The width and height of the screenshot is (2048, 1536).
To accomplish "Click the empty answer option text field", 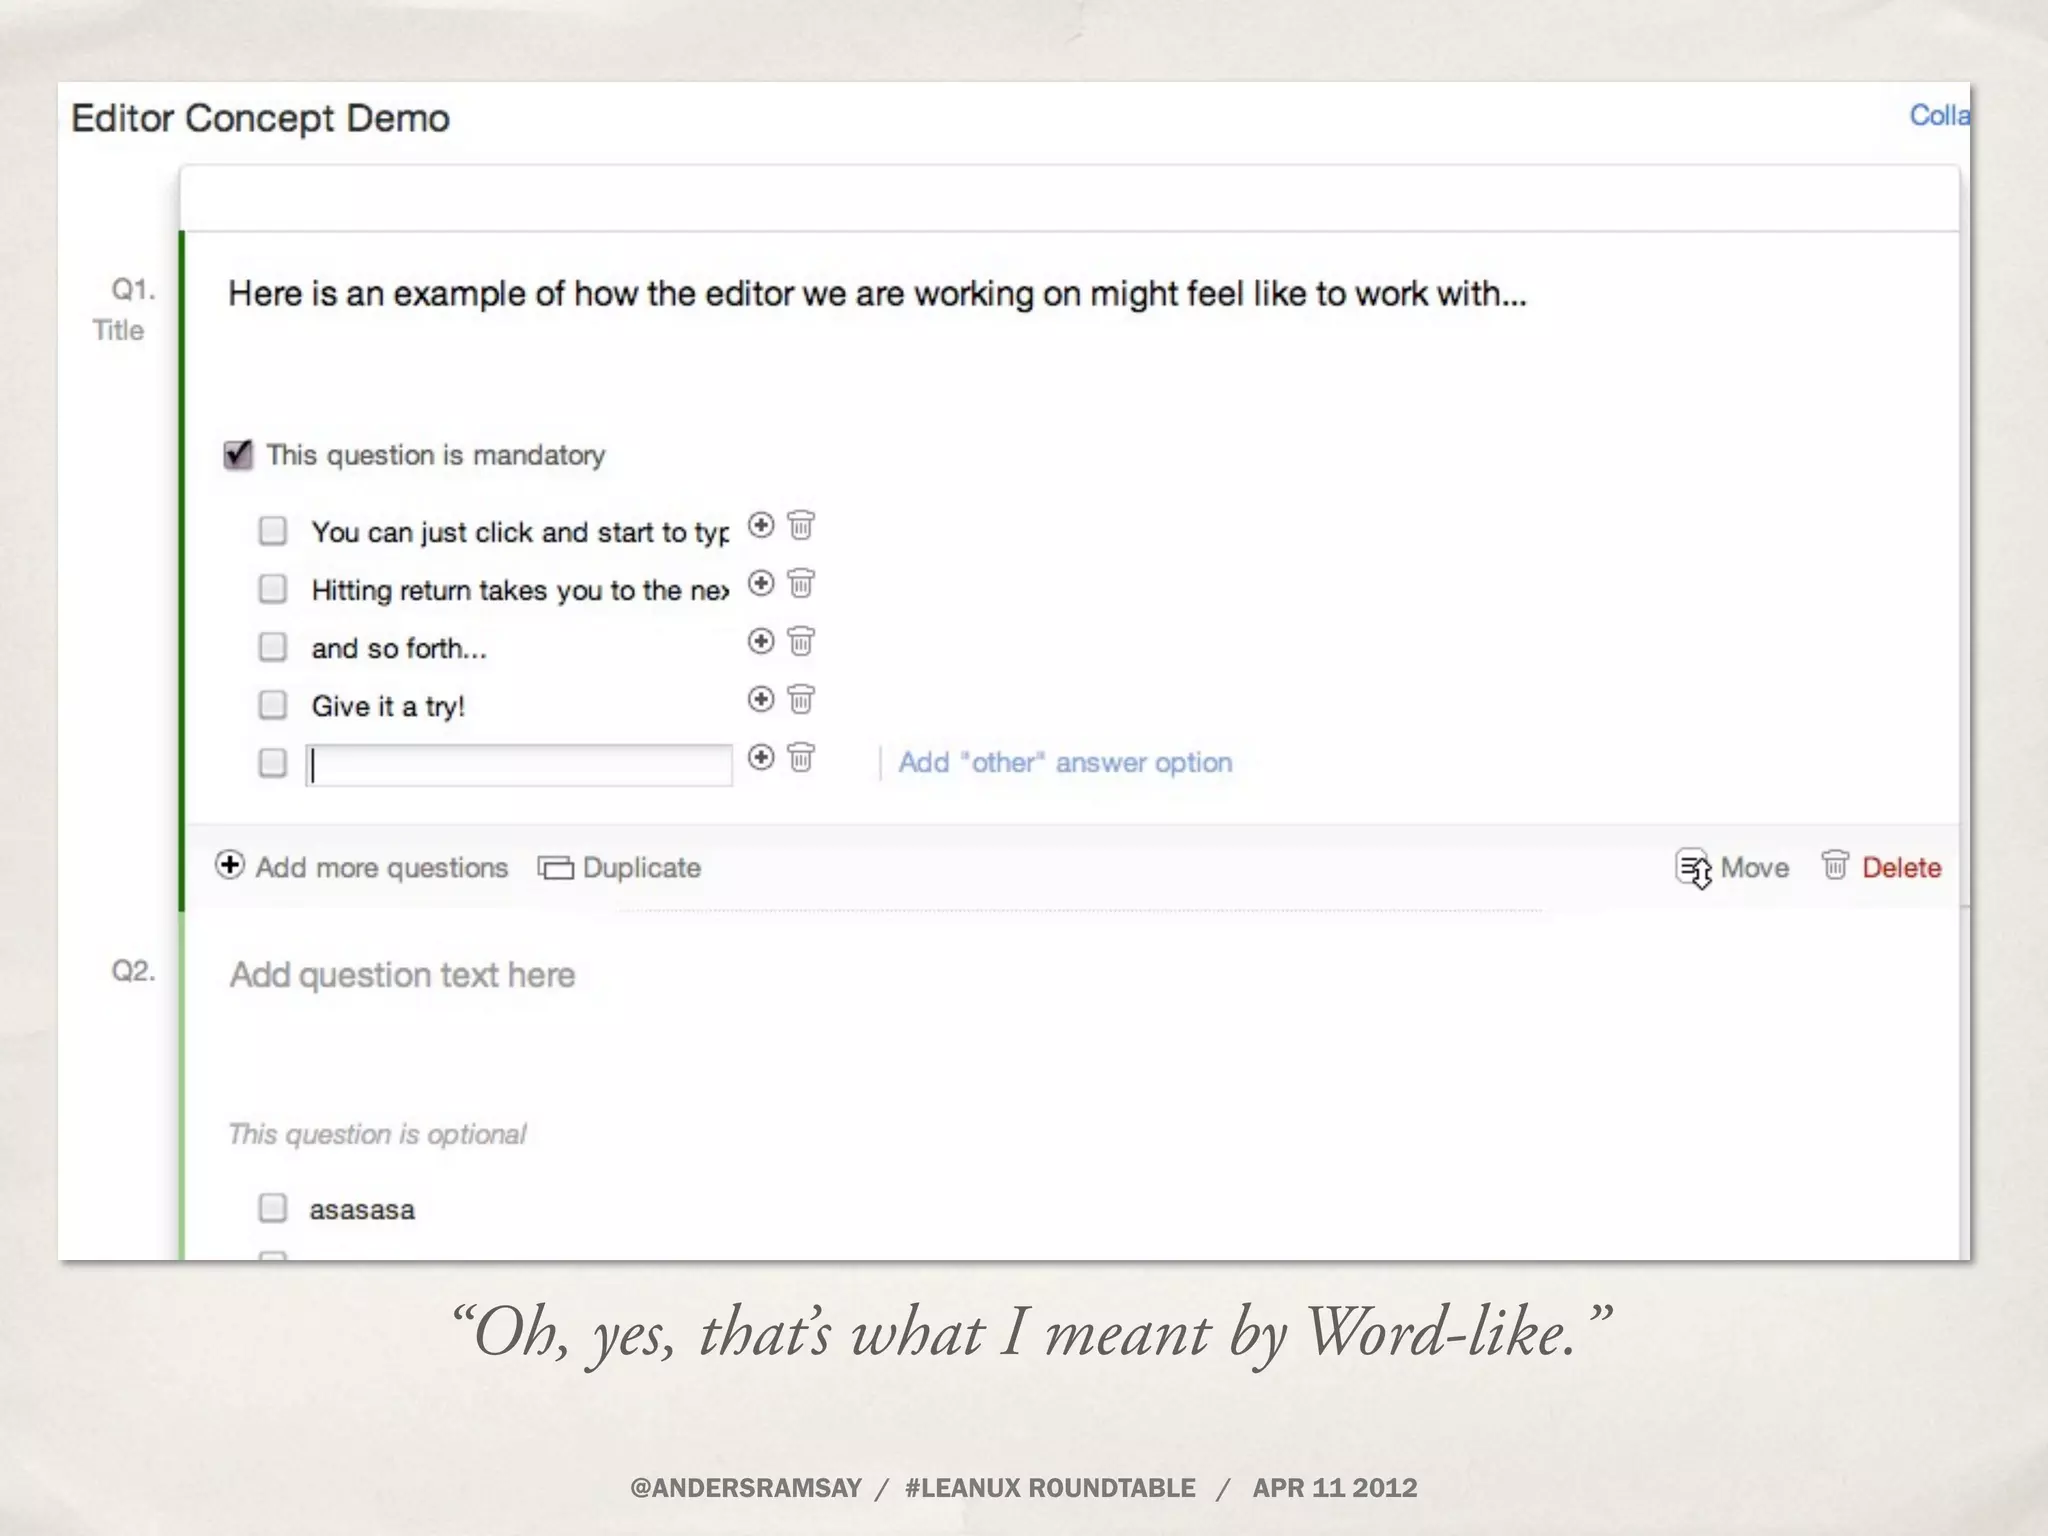I will (518, 765).
